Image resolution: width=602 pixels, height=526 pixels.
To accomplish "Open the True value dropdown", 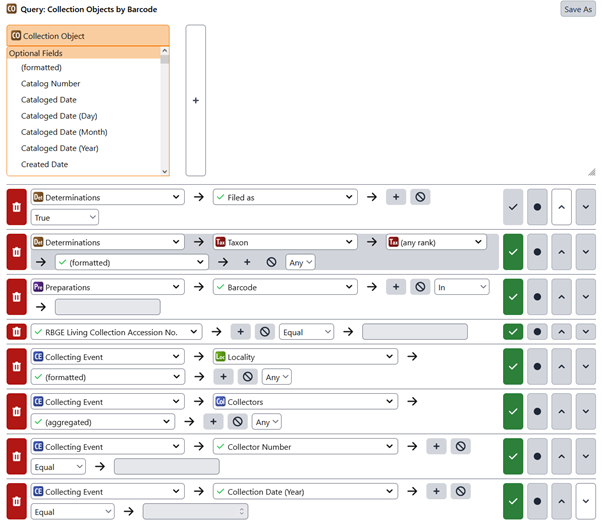I will point(64,217).
